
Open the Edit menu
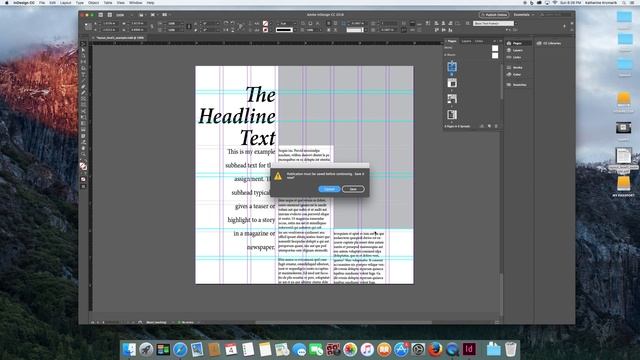53,2
